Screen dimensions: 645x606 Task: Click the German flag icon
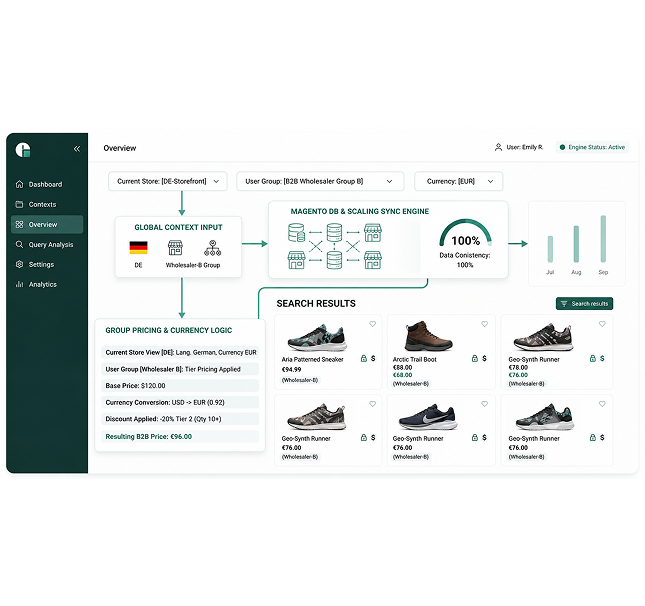tap(138, 248)
